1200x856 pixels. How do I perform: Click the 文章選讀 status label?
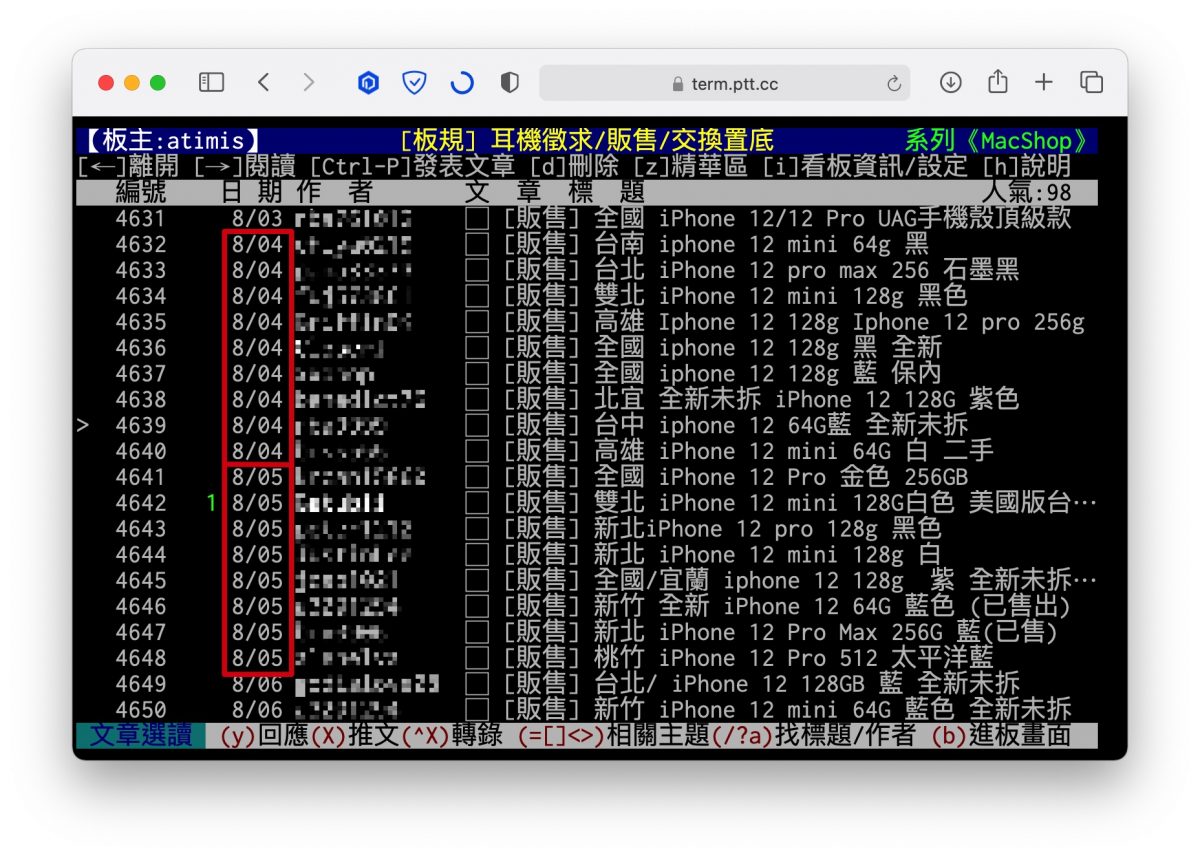141,736
